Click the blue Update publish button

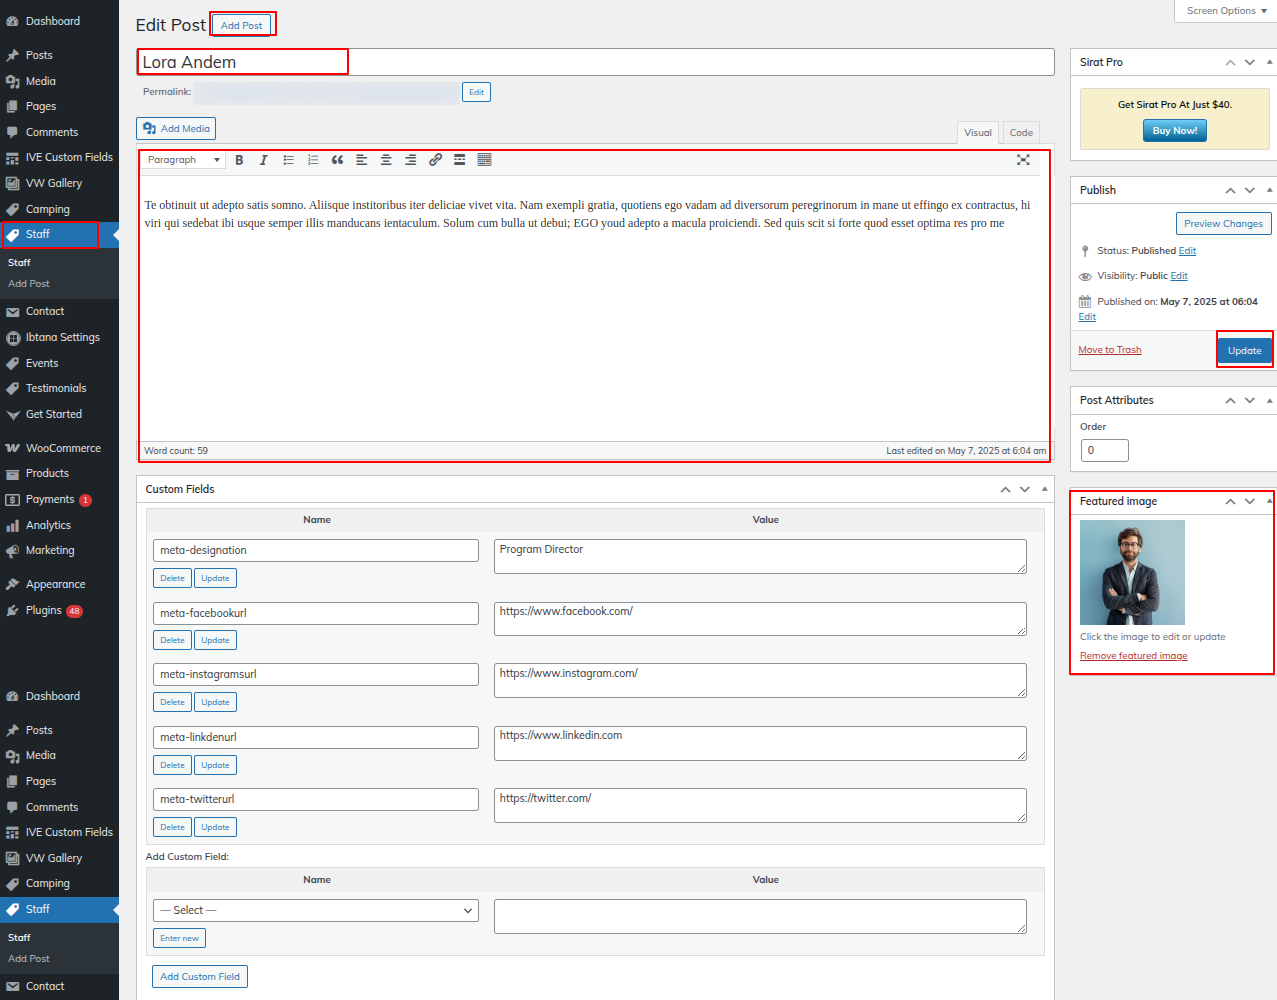coord(1244,351)
